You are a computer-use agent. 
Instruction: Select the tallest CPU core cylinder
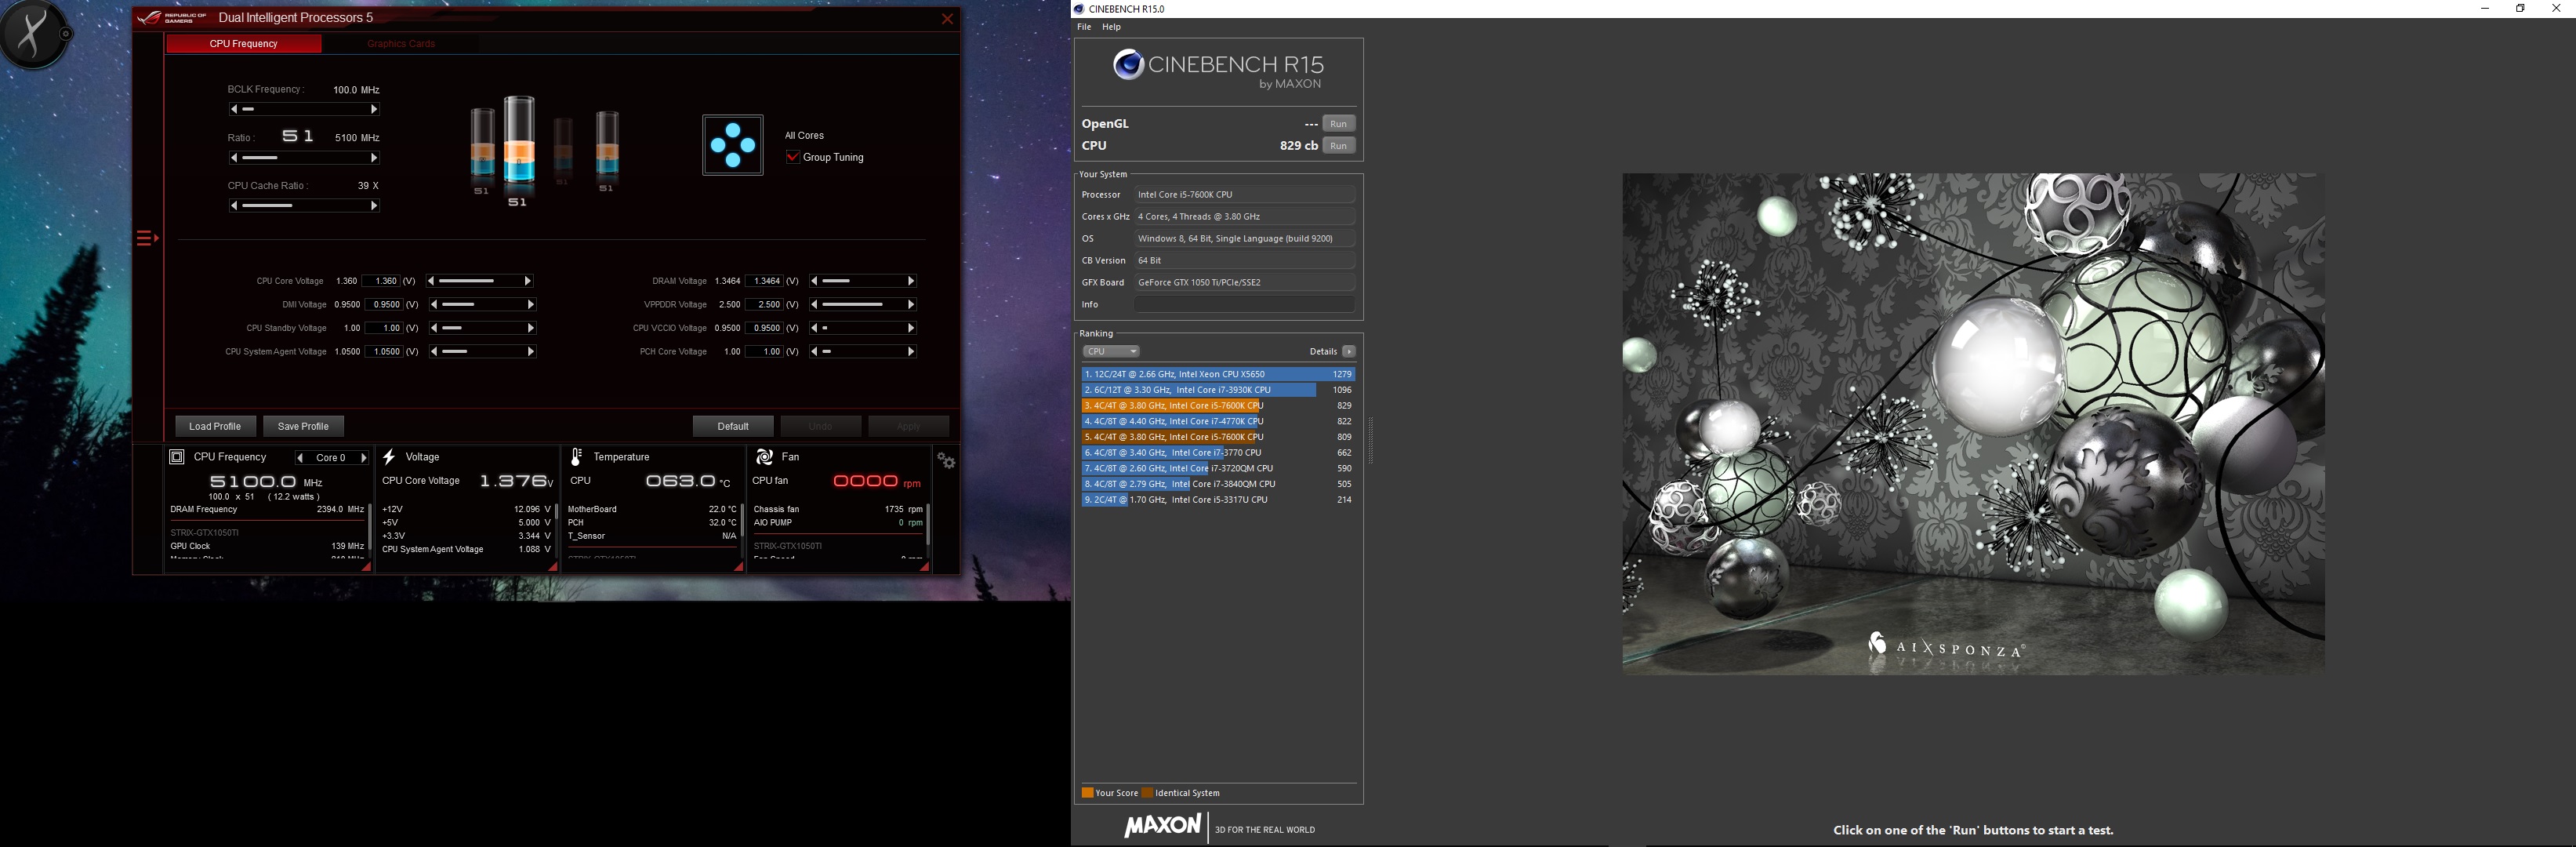tap(518, 140)
